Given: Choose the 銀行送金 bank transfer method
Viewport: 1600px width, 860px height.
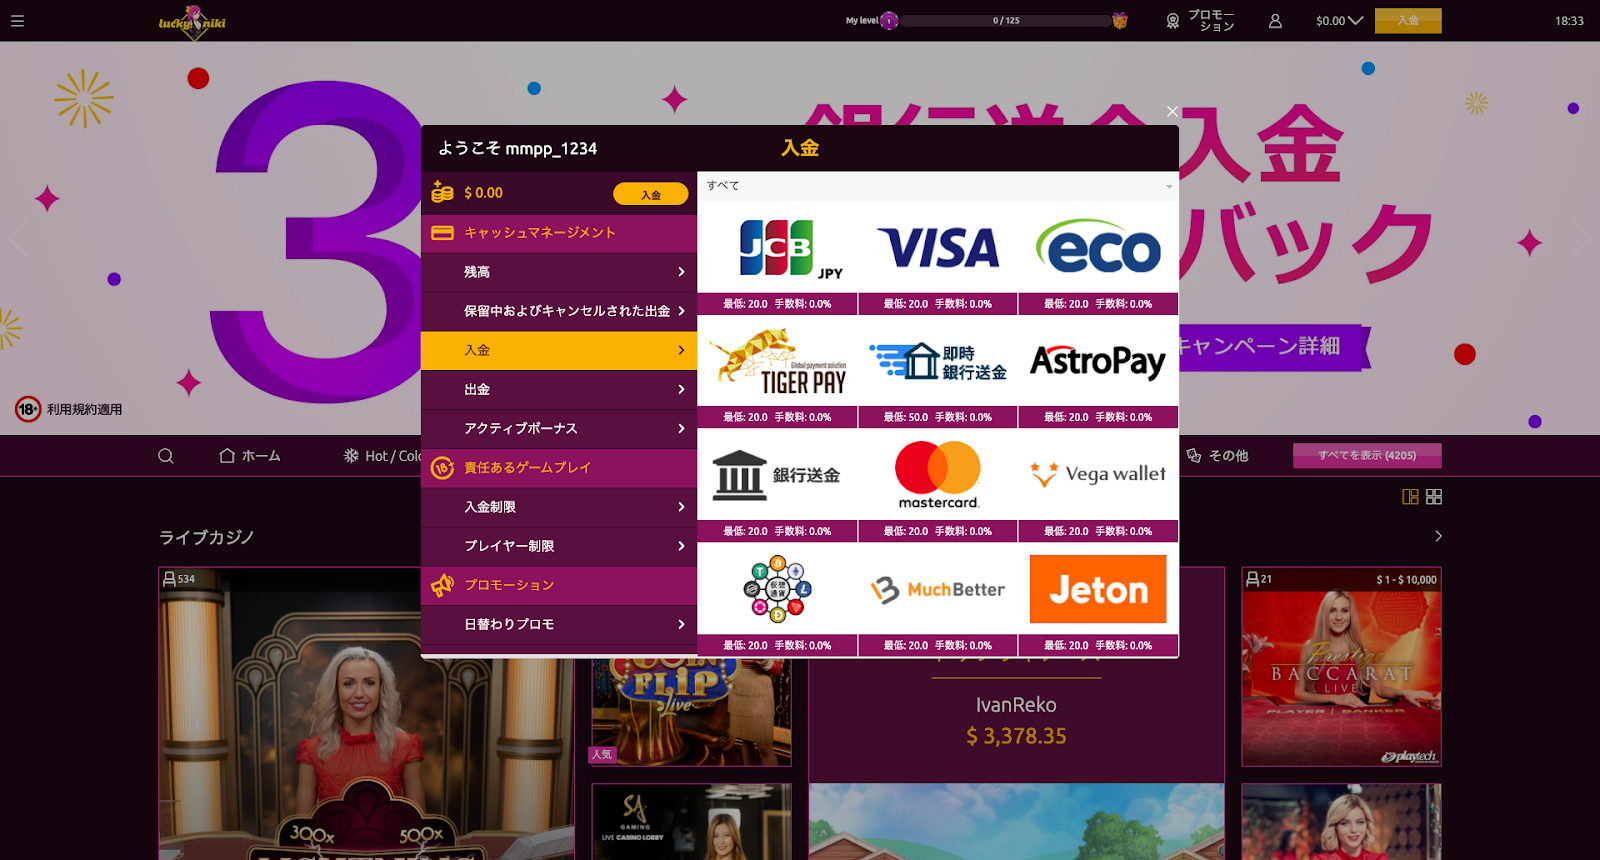Looking at the screenshot, I should tap(777, 486).
